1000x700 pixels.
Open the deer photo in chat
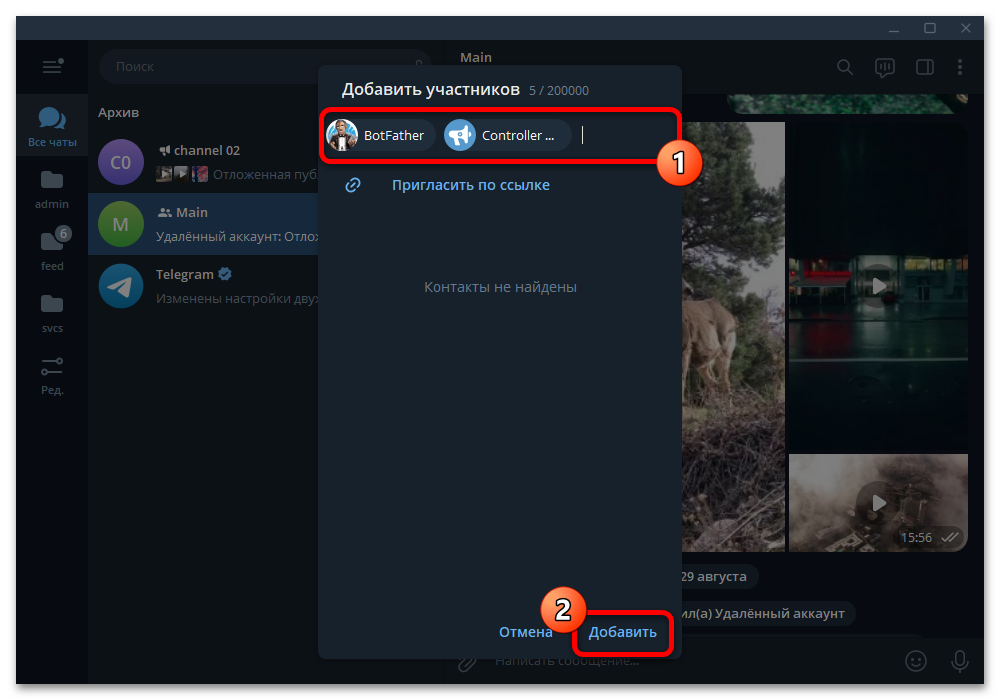(x=733, y=337)
